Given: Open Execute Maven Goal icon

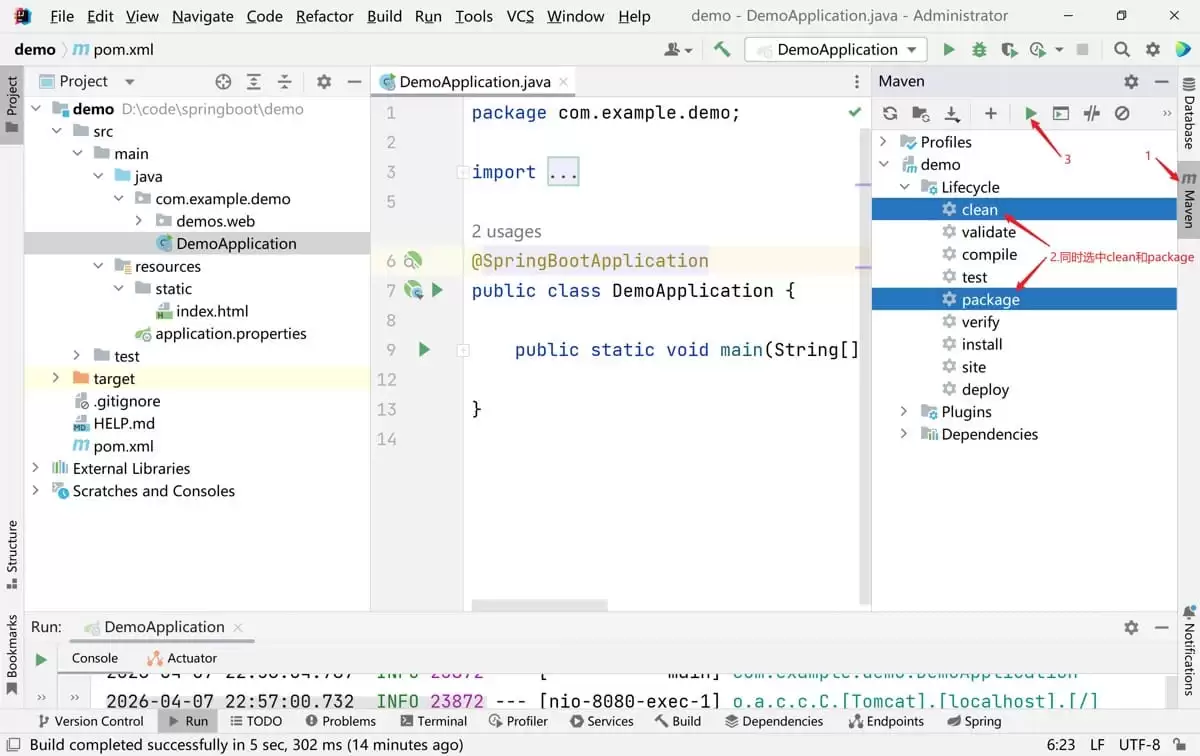Looking at the screenshot, I should tap(1061, 114).
